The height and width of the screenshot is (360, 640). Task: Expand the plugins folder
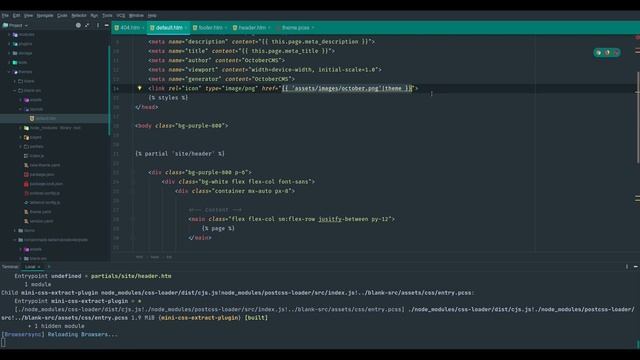(9, 44)
